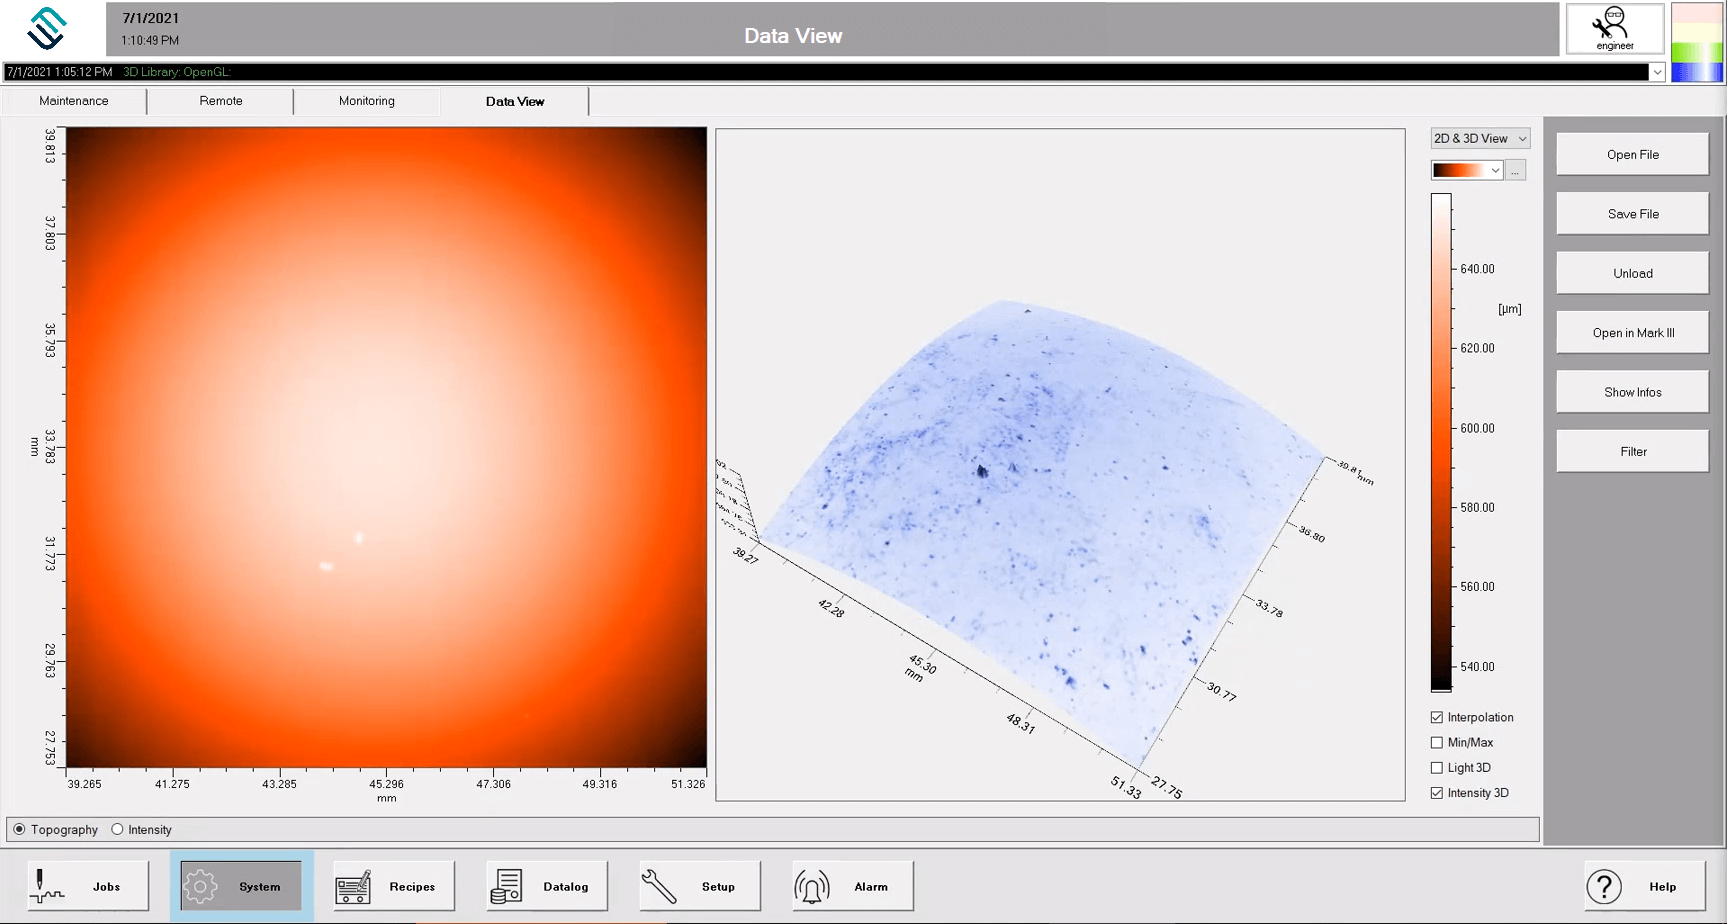Open the Alarm bell icon

pos(812,886)
